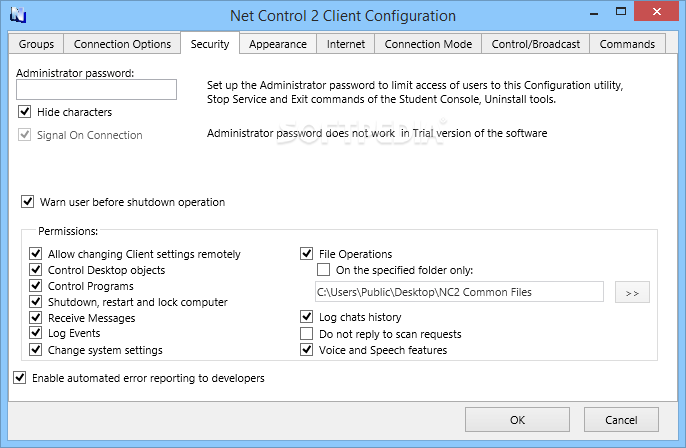Click the Cancel button
The height and width of the screenshot is (448, 686).
point(621,420)
